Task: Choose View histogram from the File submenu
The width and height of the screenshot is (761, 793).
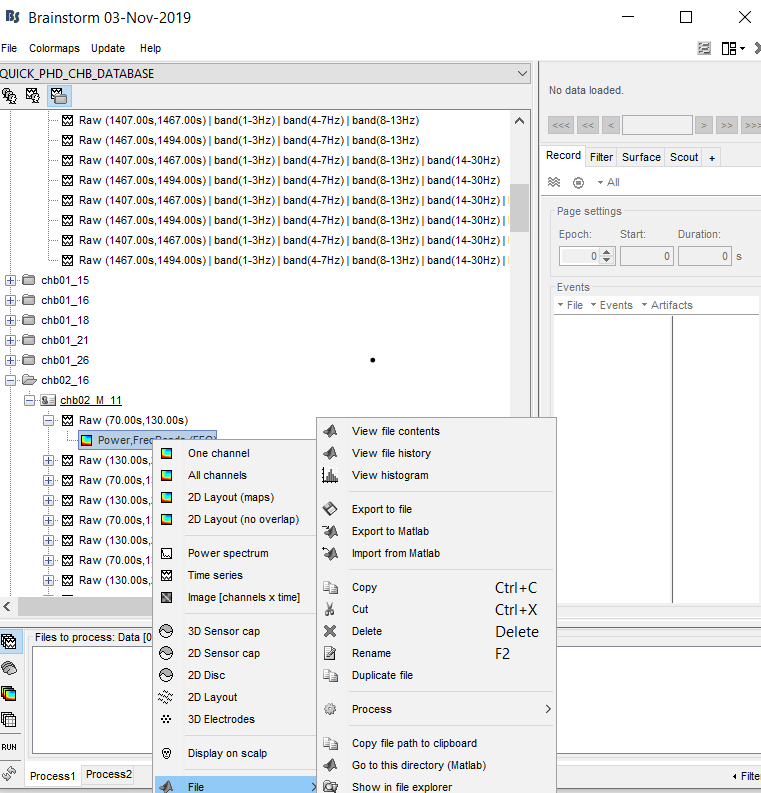Action: 389,475
